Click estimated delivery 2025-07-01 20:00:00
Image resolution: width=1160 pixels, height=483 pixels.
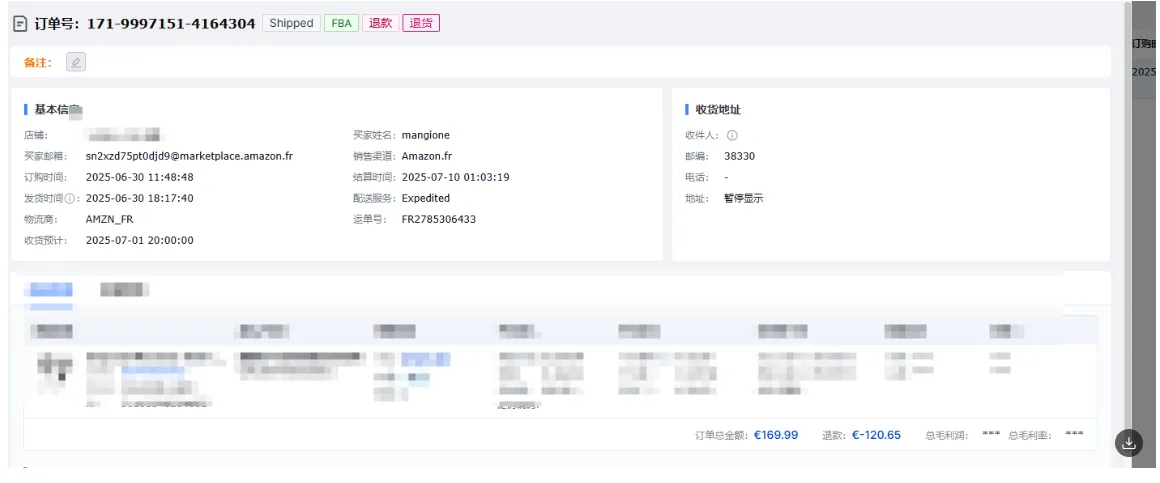tap(140, 240)
